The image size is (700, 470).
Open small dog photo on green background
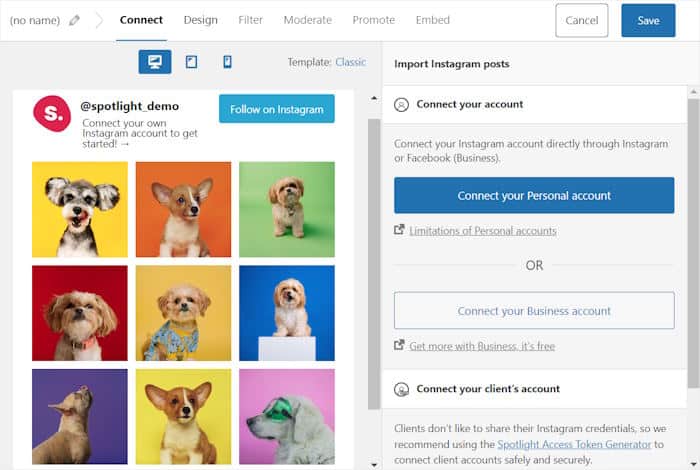coord(287,209)
